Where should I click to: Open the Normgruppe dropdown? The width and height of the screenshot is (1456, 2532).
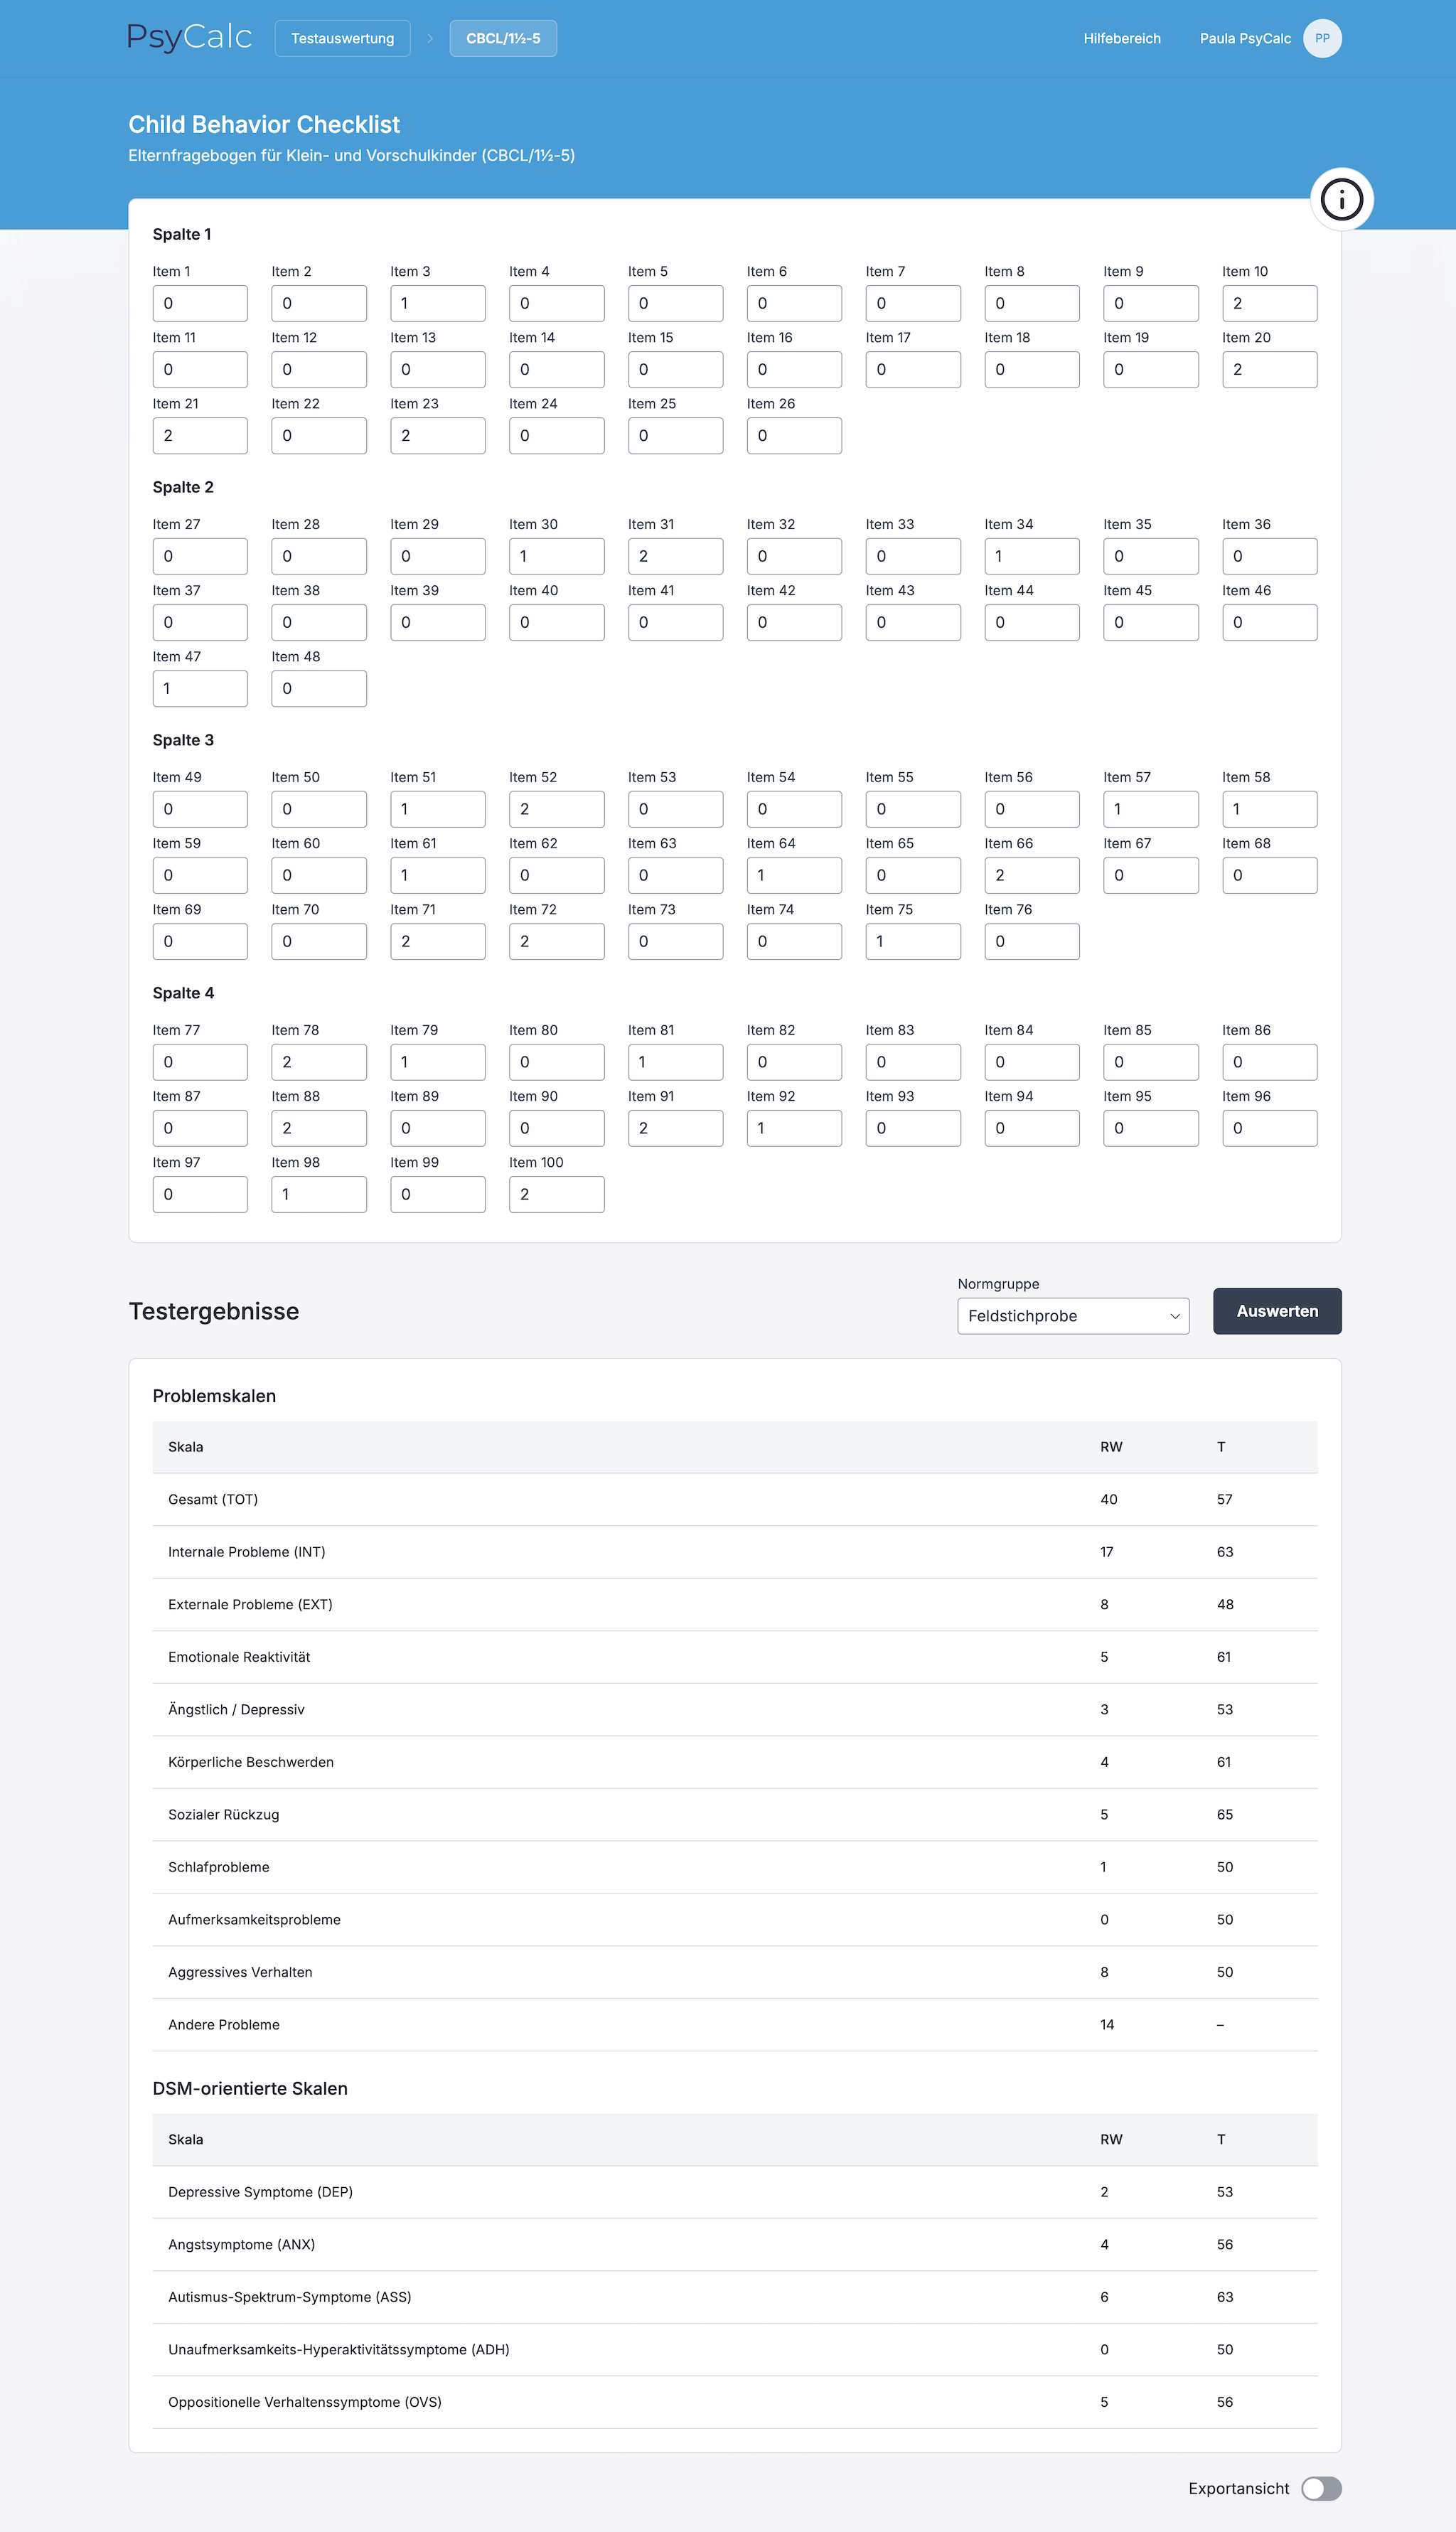(x=1072, y=1316)
